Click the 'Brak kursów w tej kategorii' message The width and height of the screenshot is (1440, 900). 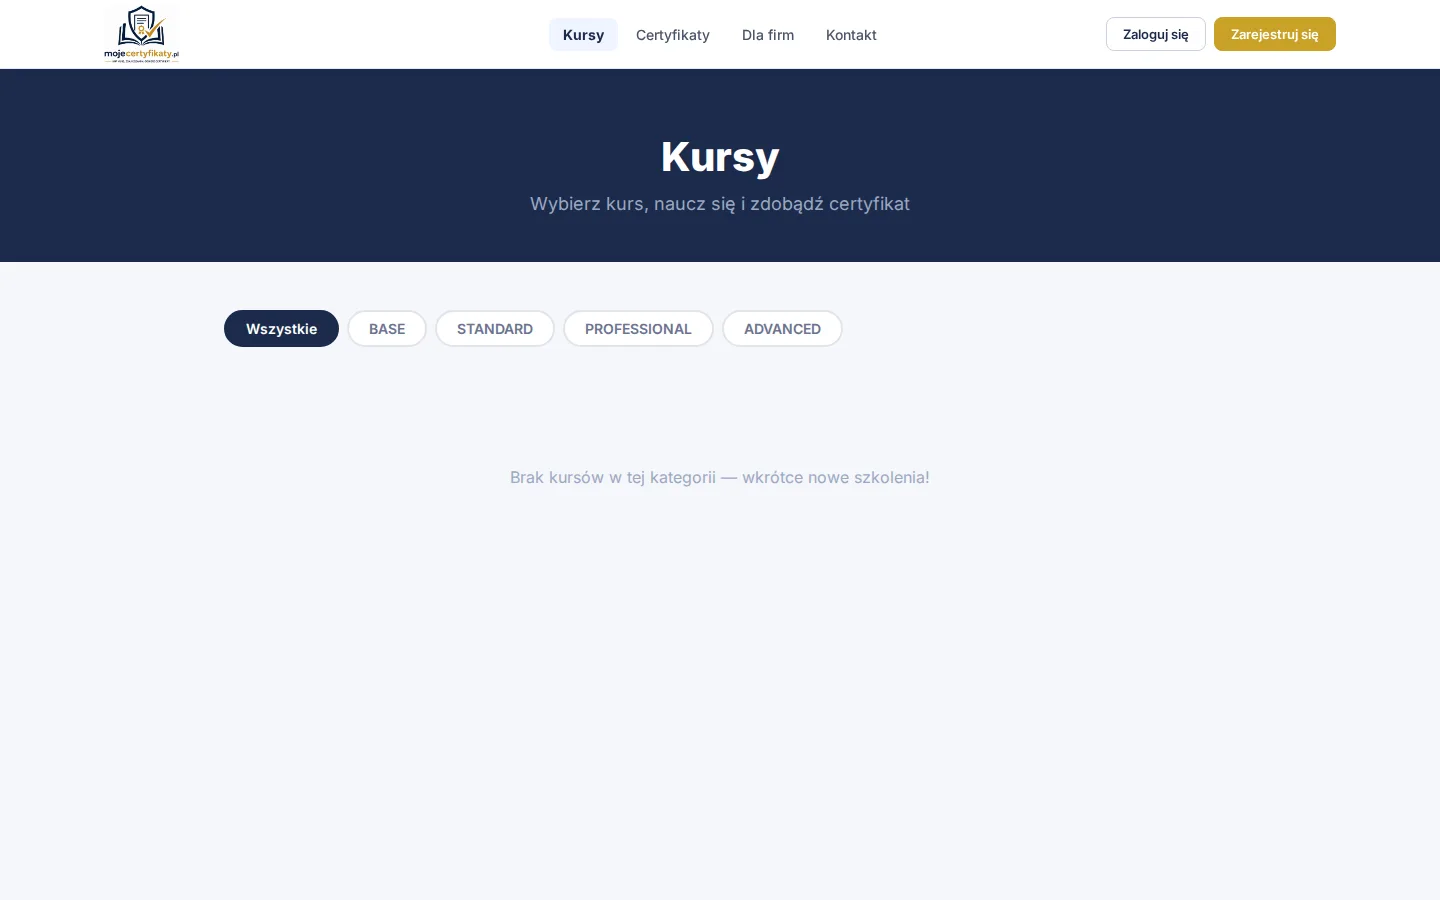click(720, 478)
